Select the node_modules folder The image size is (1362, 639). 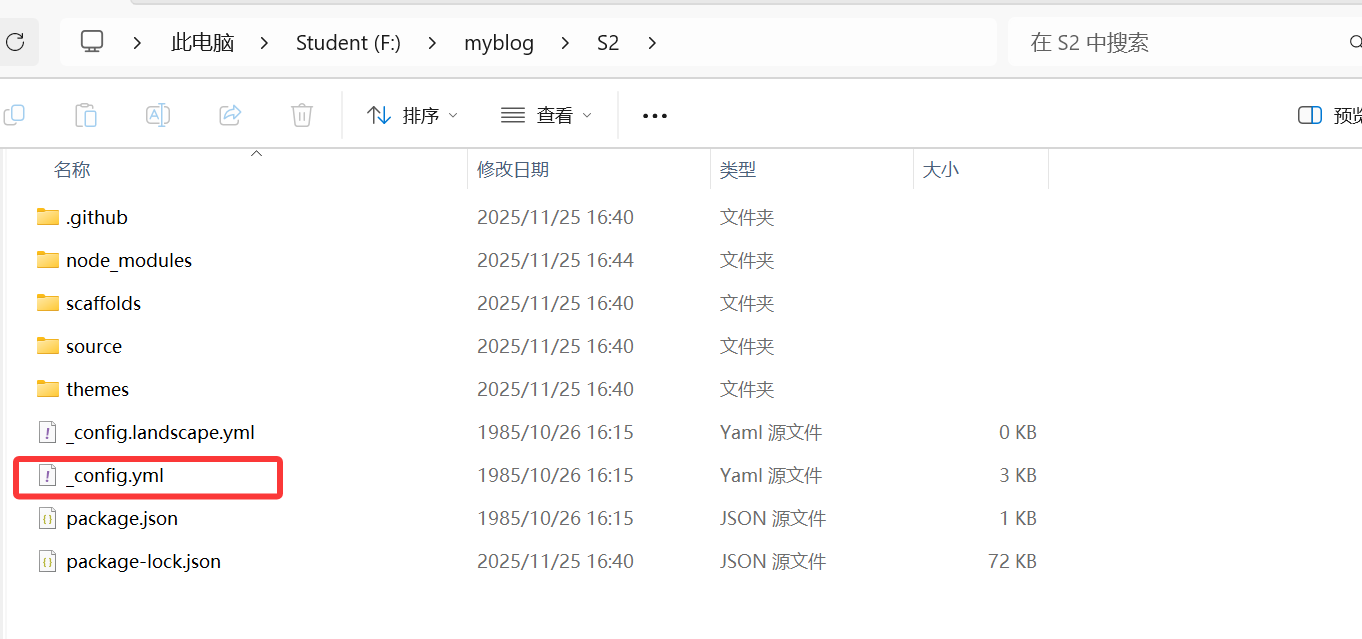point(128,261)
